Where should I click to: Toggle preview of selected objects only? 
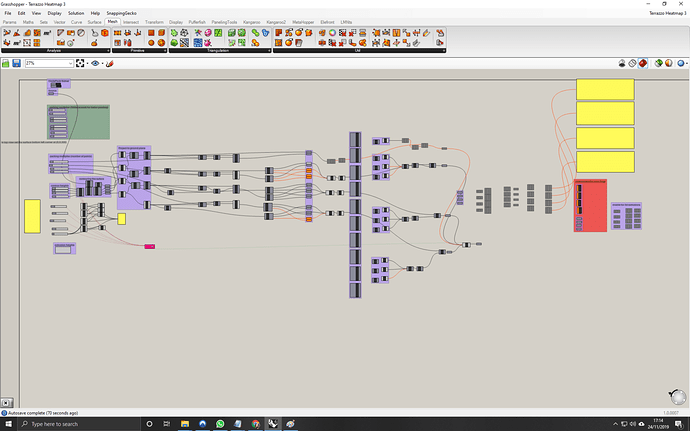(x=658, y=63)
